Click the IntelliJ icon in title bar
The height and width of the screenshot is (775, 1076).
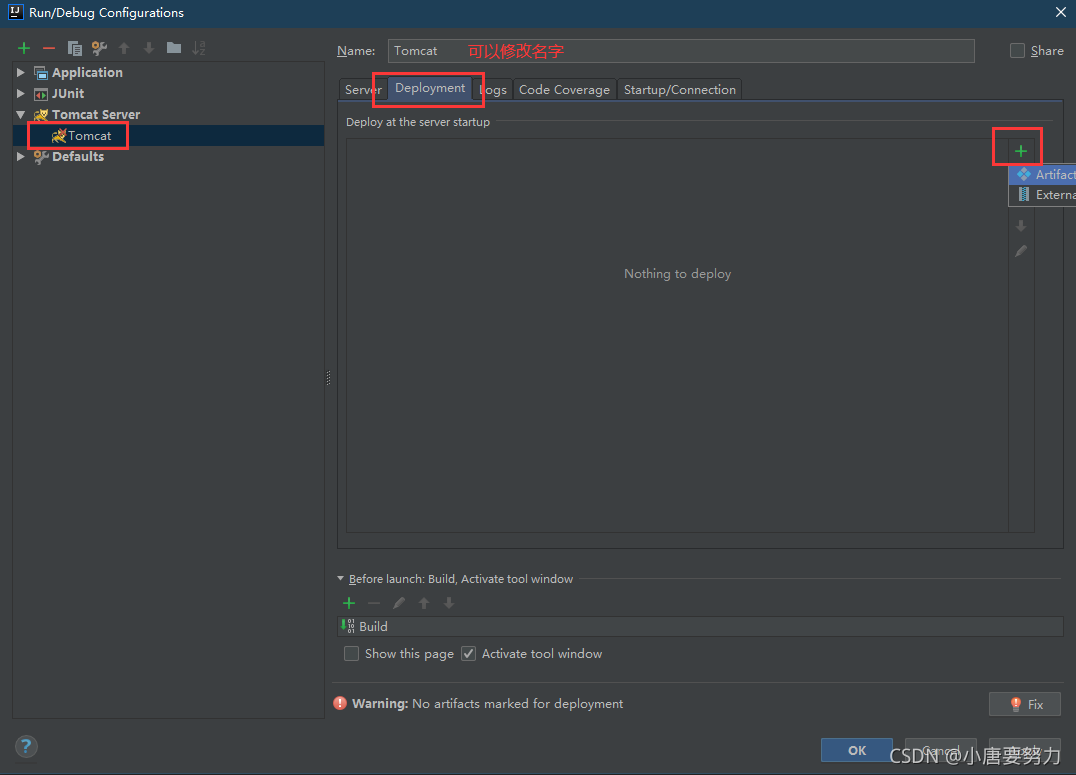tap(15, 12)
